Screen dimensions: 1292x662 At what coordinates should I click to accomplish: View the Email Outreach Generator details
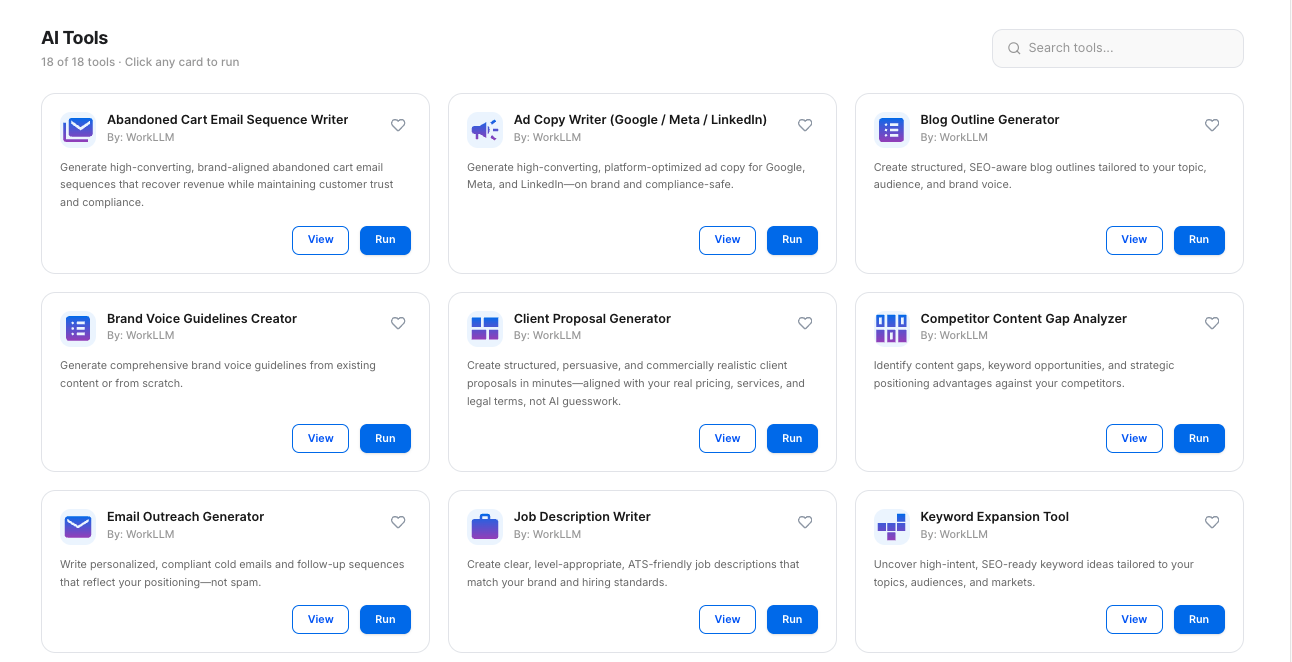320,619
